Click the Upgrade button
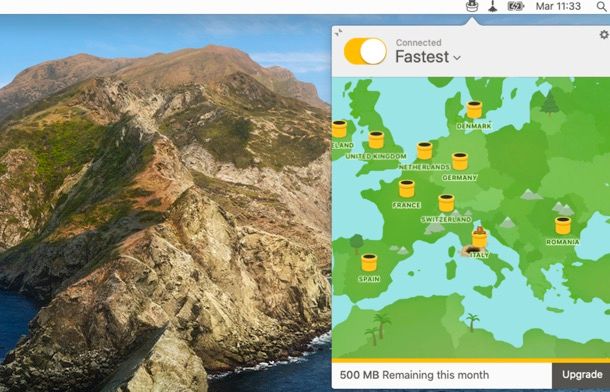 582,375
